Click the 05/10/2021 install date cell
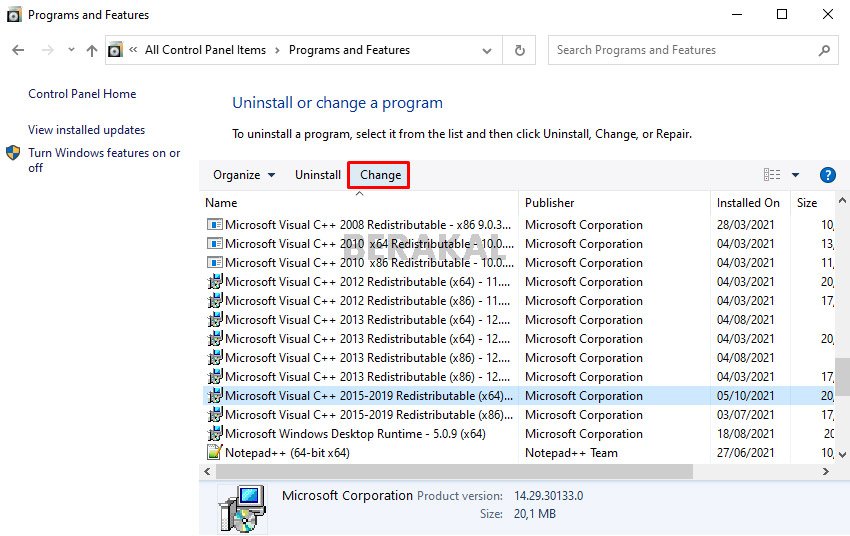Viewport: 850px width, 536px height. click(745, 396)
